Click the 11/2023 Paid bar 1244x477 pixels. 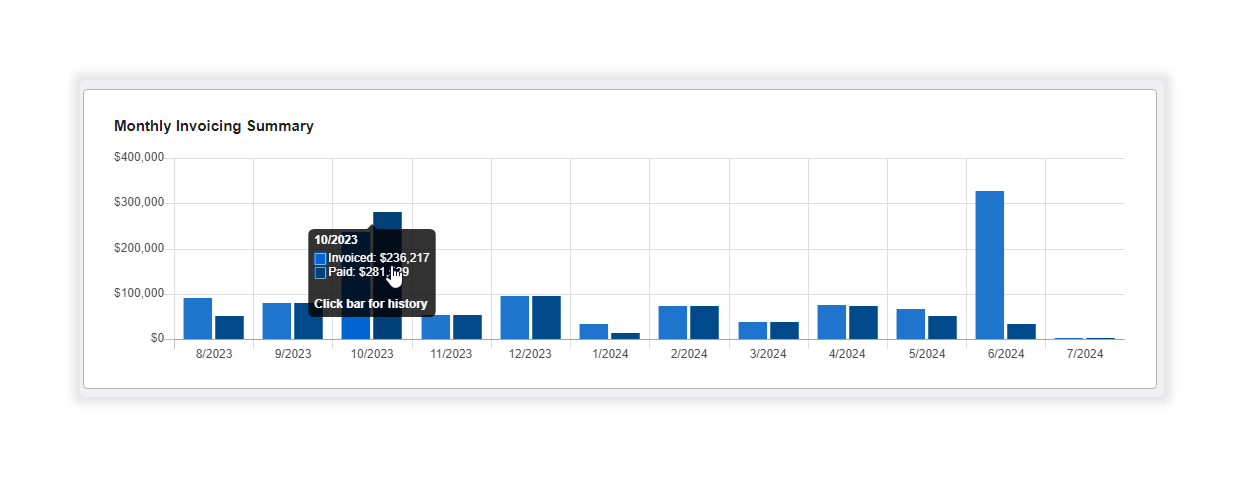coord(467,327)
